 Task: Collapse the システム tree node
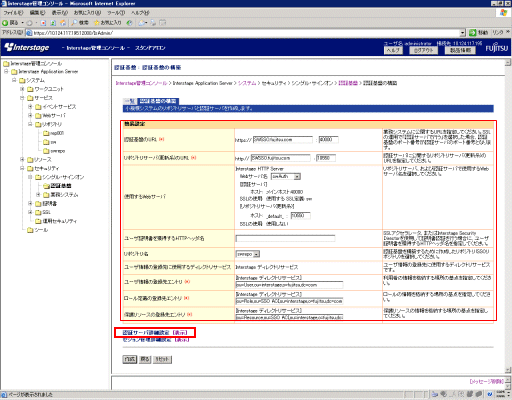[14, 80]
